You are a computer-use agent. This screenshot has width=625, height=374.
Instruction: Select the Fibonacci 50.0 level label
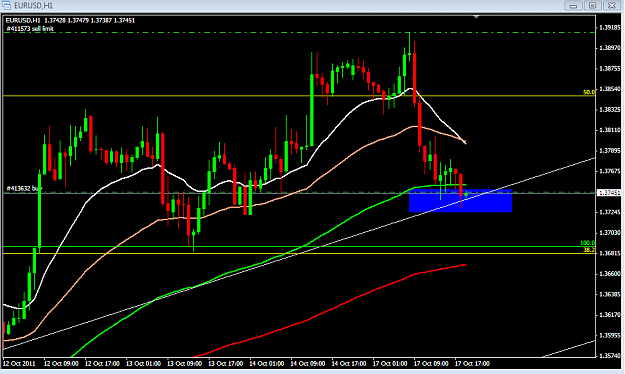tap(589, 92)
